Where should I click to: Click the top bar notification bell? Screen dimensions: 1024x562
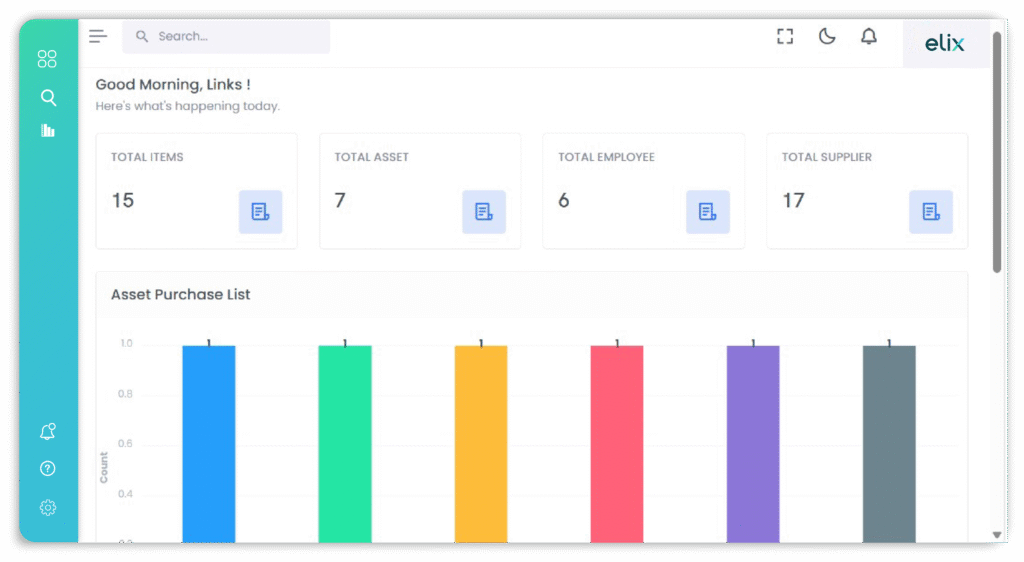pyautogui.click(x=868, y=37)
